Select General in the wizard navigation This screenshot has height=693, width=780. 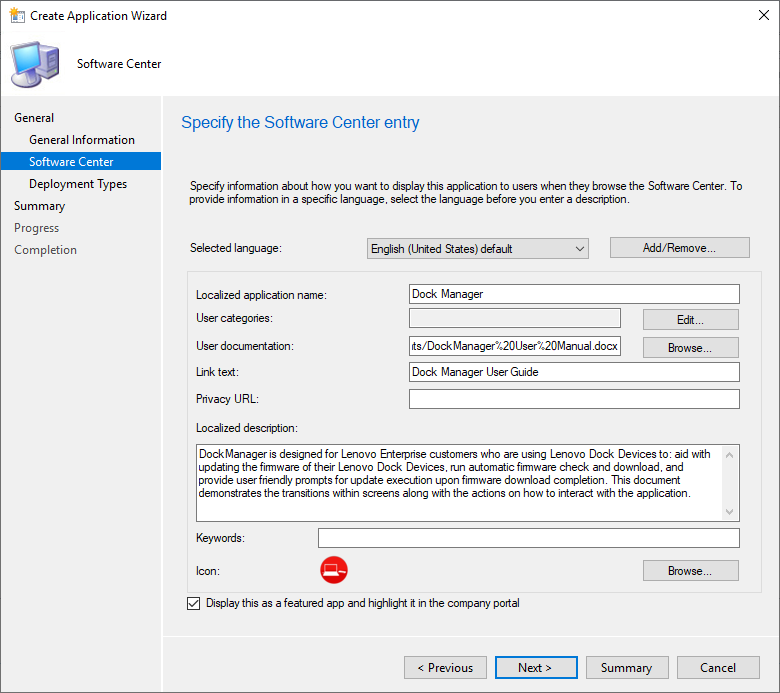pos(34,118)
